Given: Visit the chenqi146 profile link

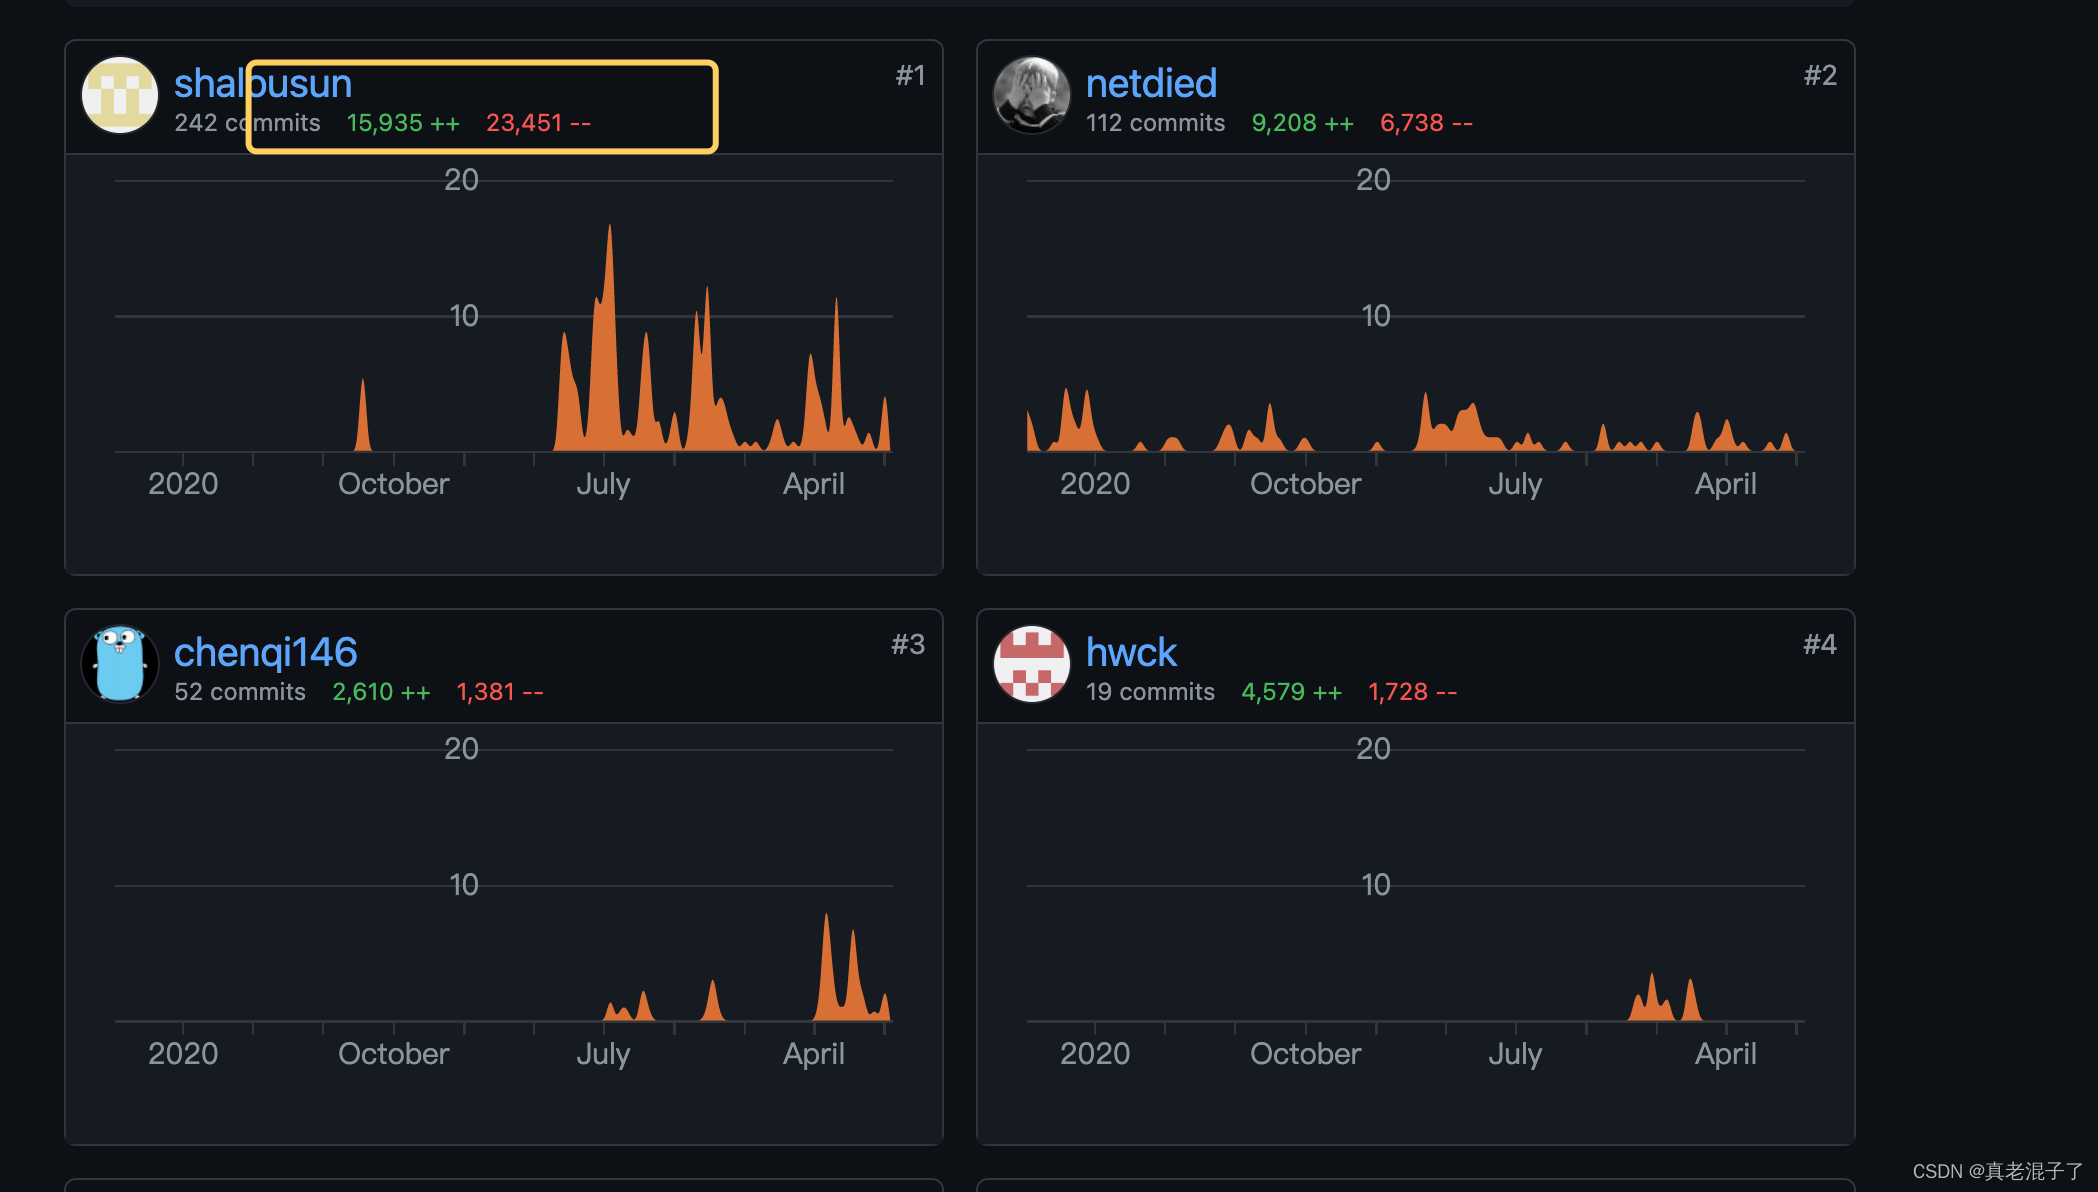Looking at the screenshot, I should pyautogui.click(x=265, y=652).
